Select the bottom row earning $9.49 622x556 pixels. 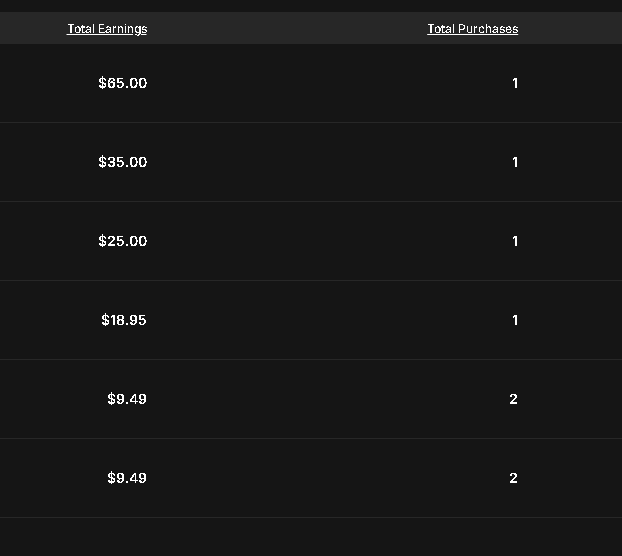click(310, 478)
